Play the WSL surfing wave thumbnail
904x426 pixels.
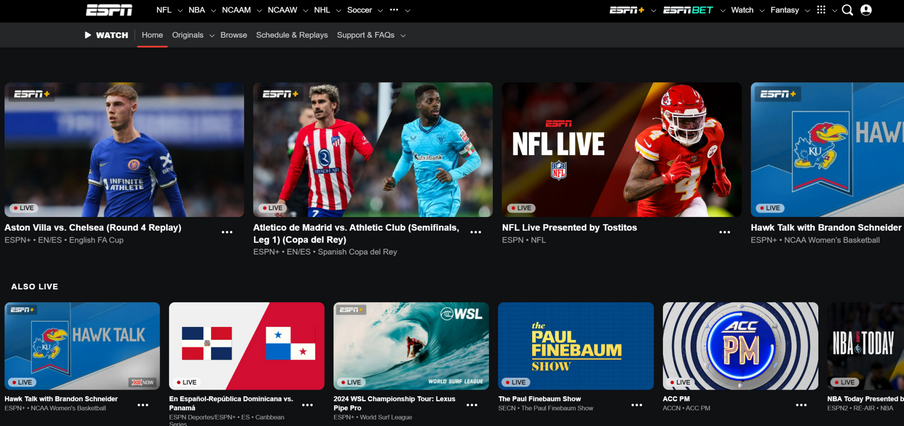[x=411, y=346]
